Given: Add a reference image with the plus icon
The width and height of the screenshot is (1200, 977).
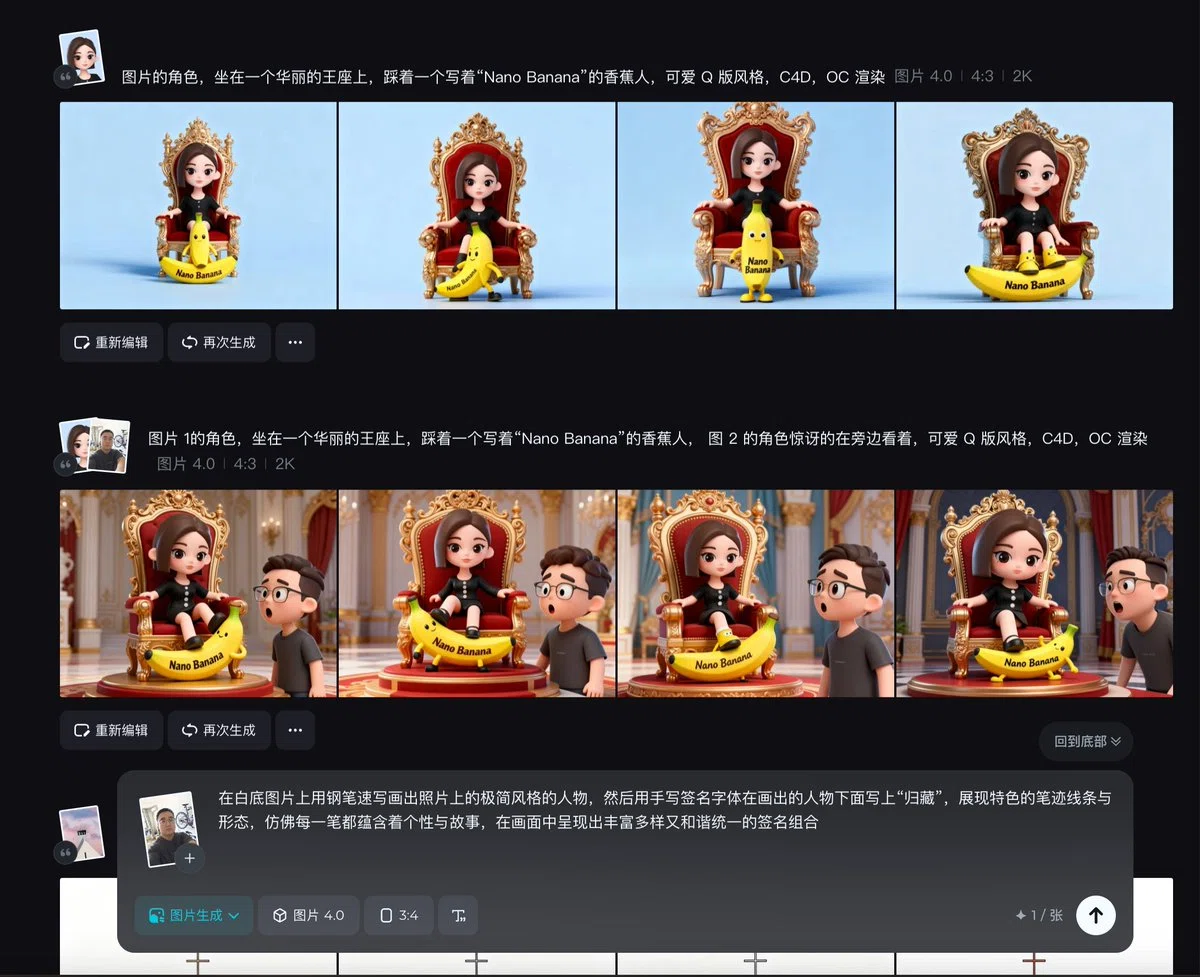Looking at the screenshot, I should point(188,857).
